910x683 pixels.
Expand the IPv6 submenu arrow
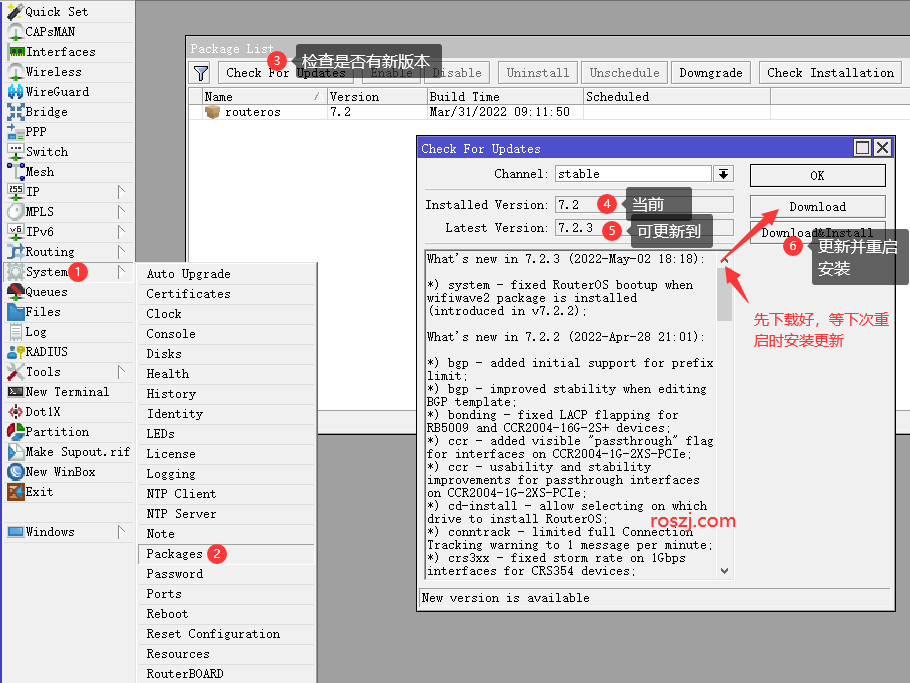(x=121, y=232)
